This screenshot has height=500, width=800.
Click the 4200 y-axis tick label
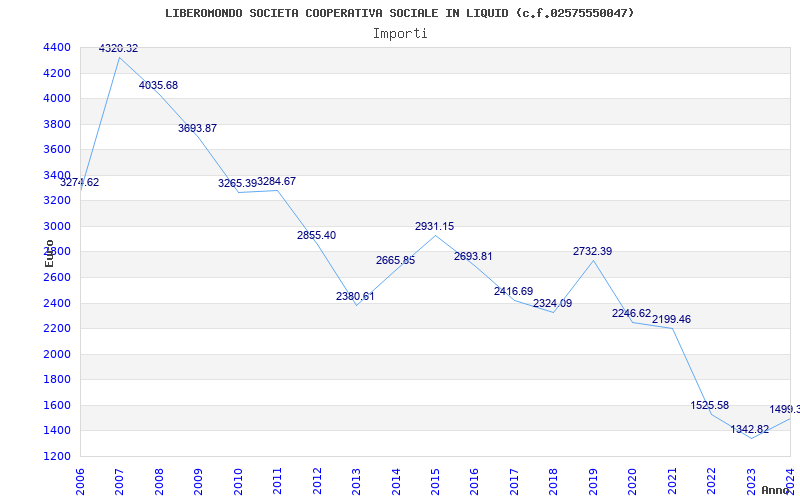coord(57,73)
